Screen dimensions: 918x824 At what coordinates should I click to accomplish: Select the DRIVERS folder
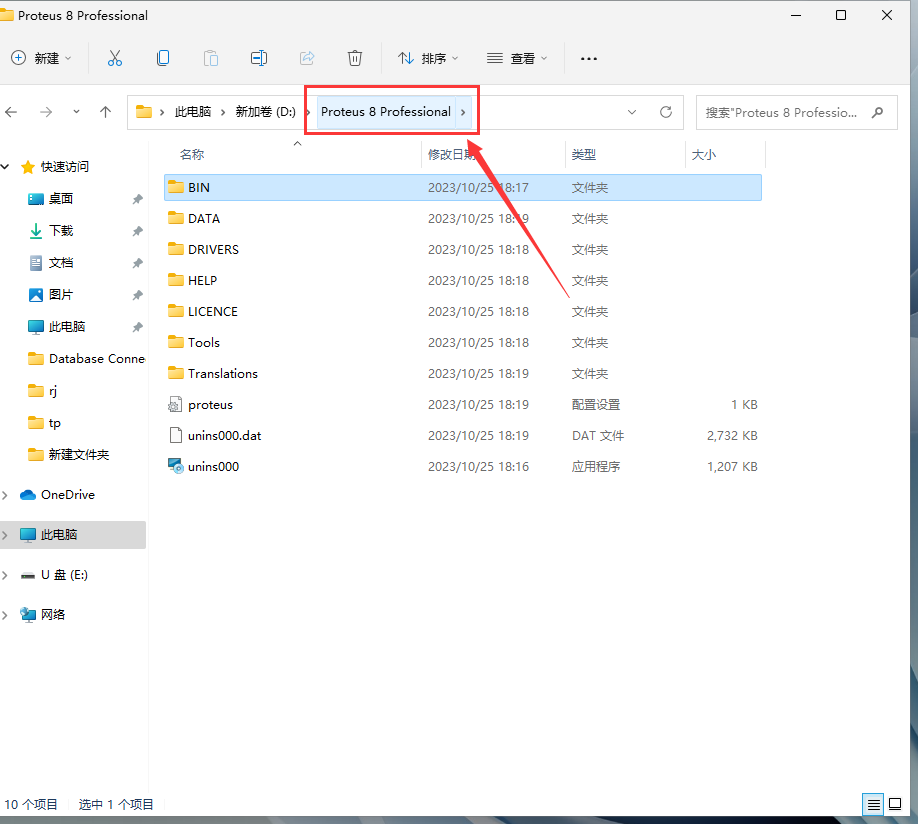point(213,249)
